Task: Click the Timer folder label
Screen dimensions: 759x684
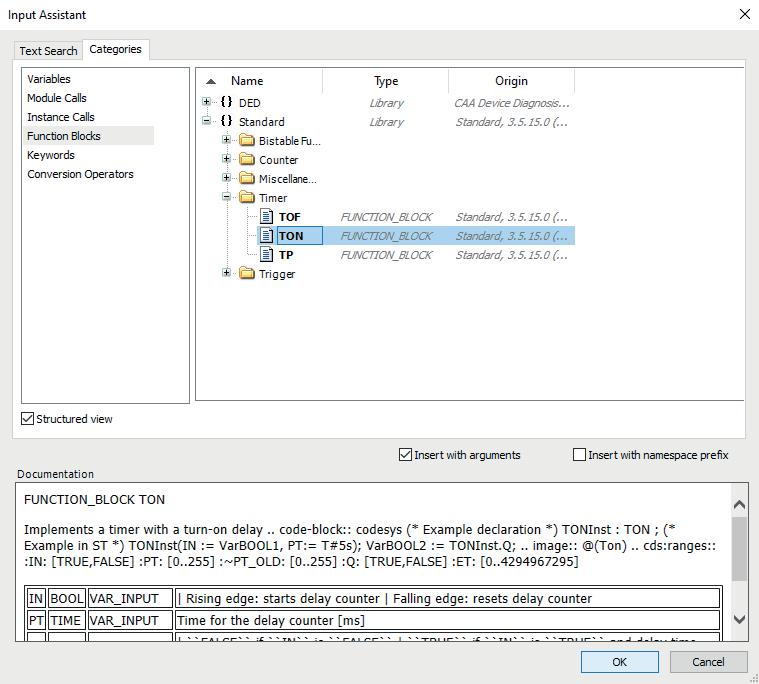Action: pos(273,198)
